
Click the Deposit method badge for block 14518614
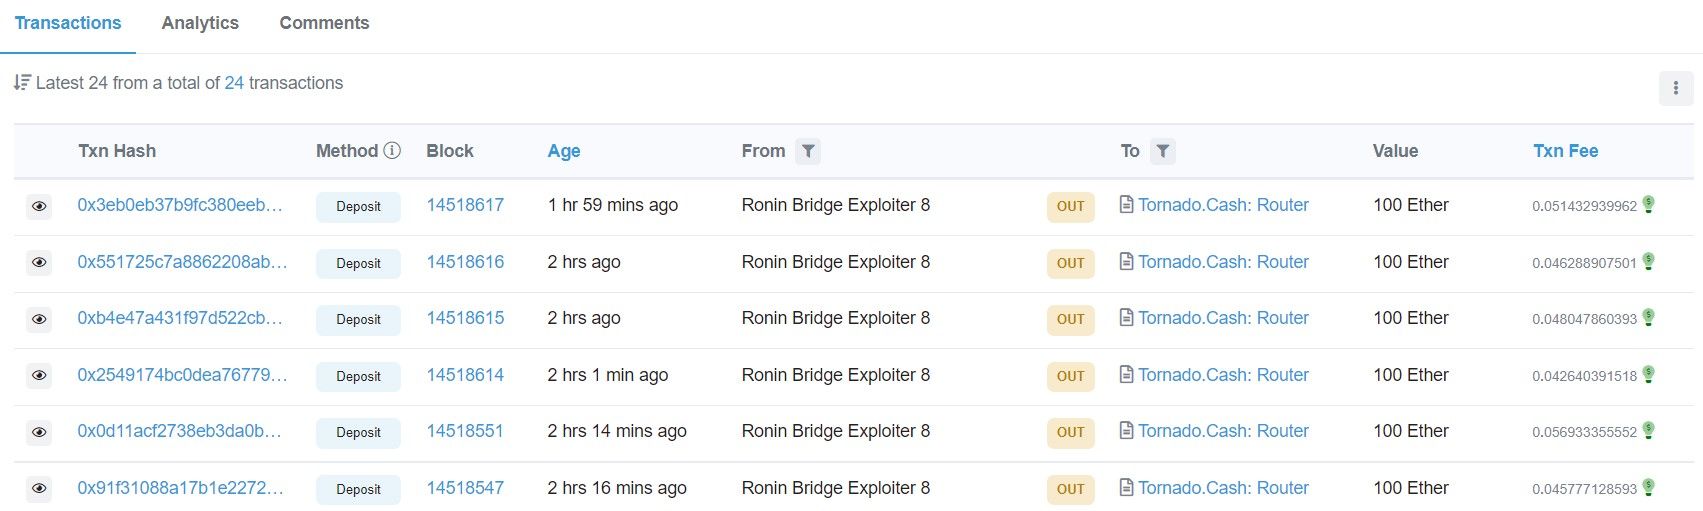[x=358, y=376]
